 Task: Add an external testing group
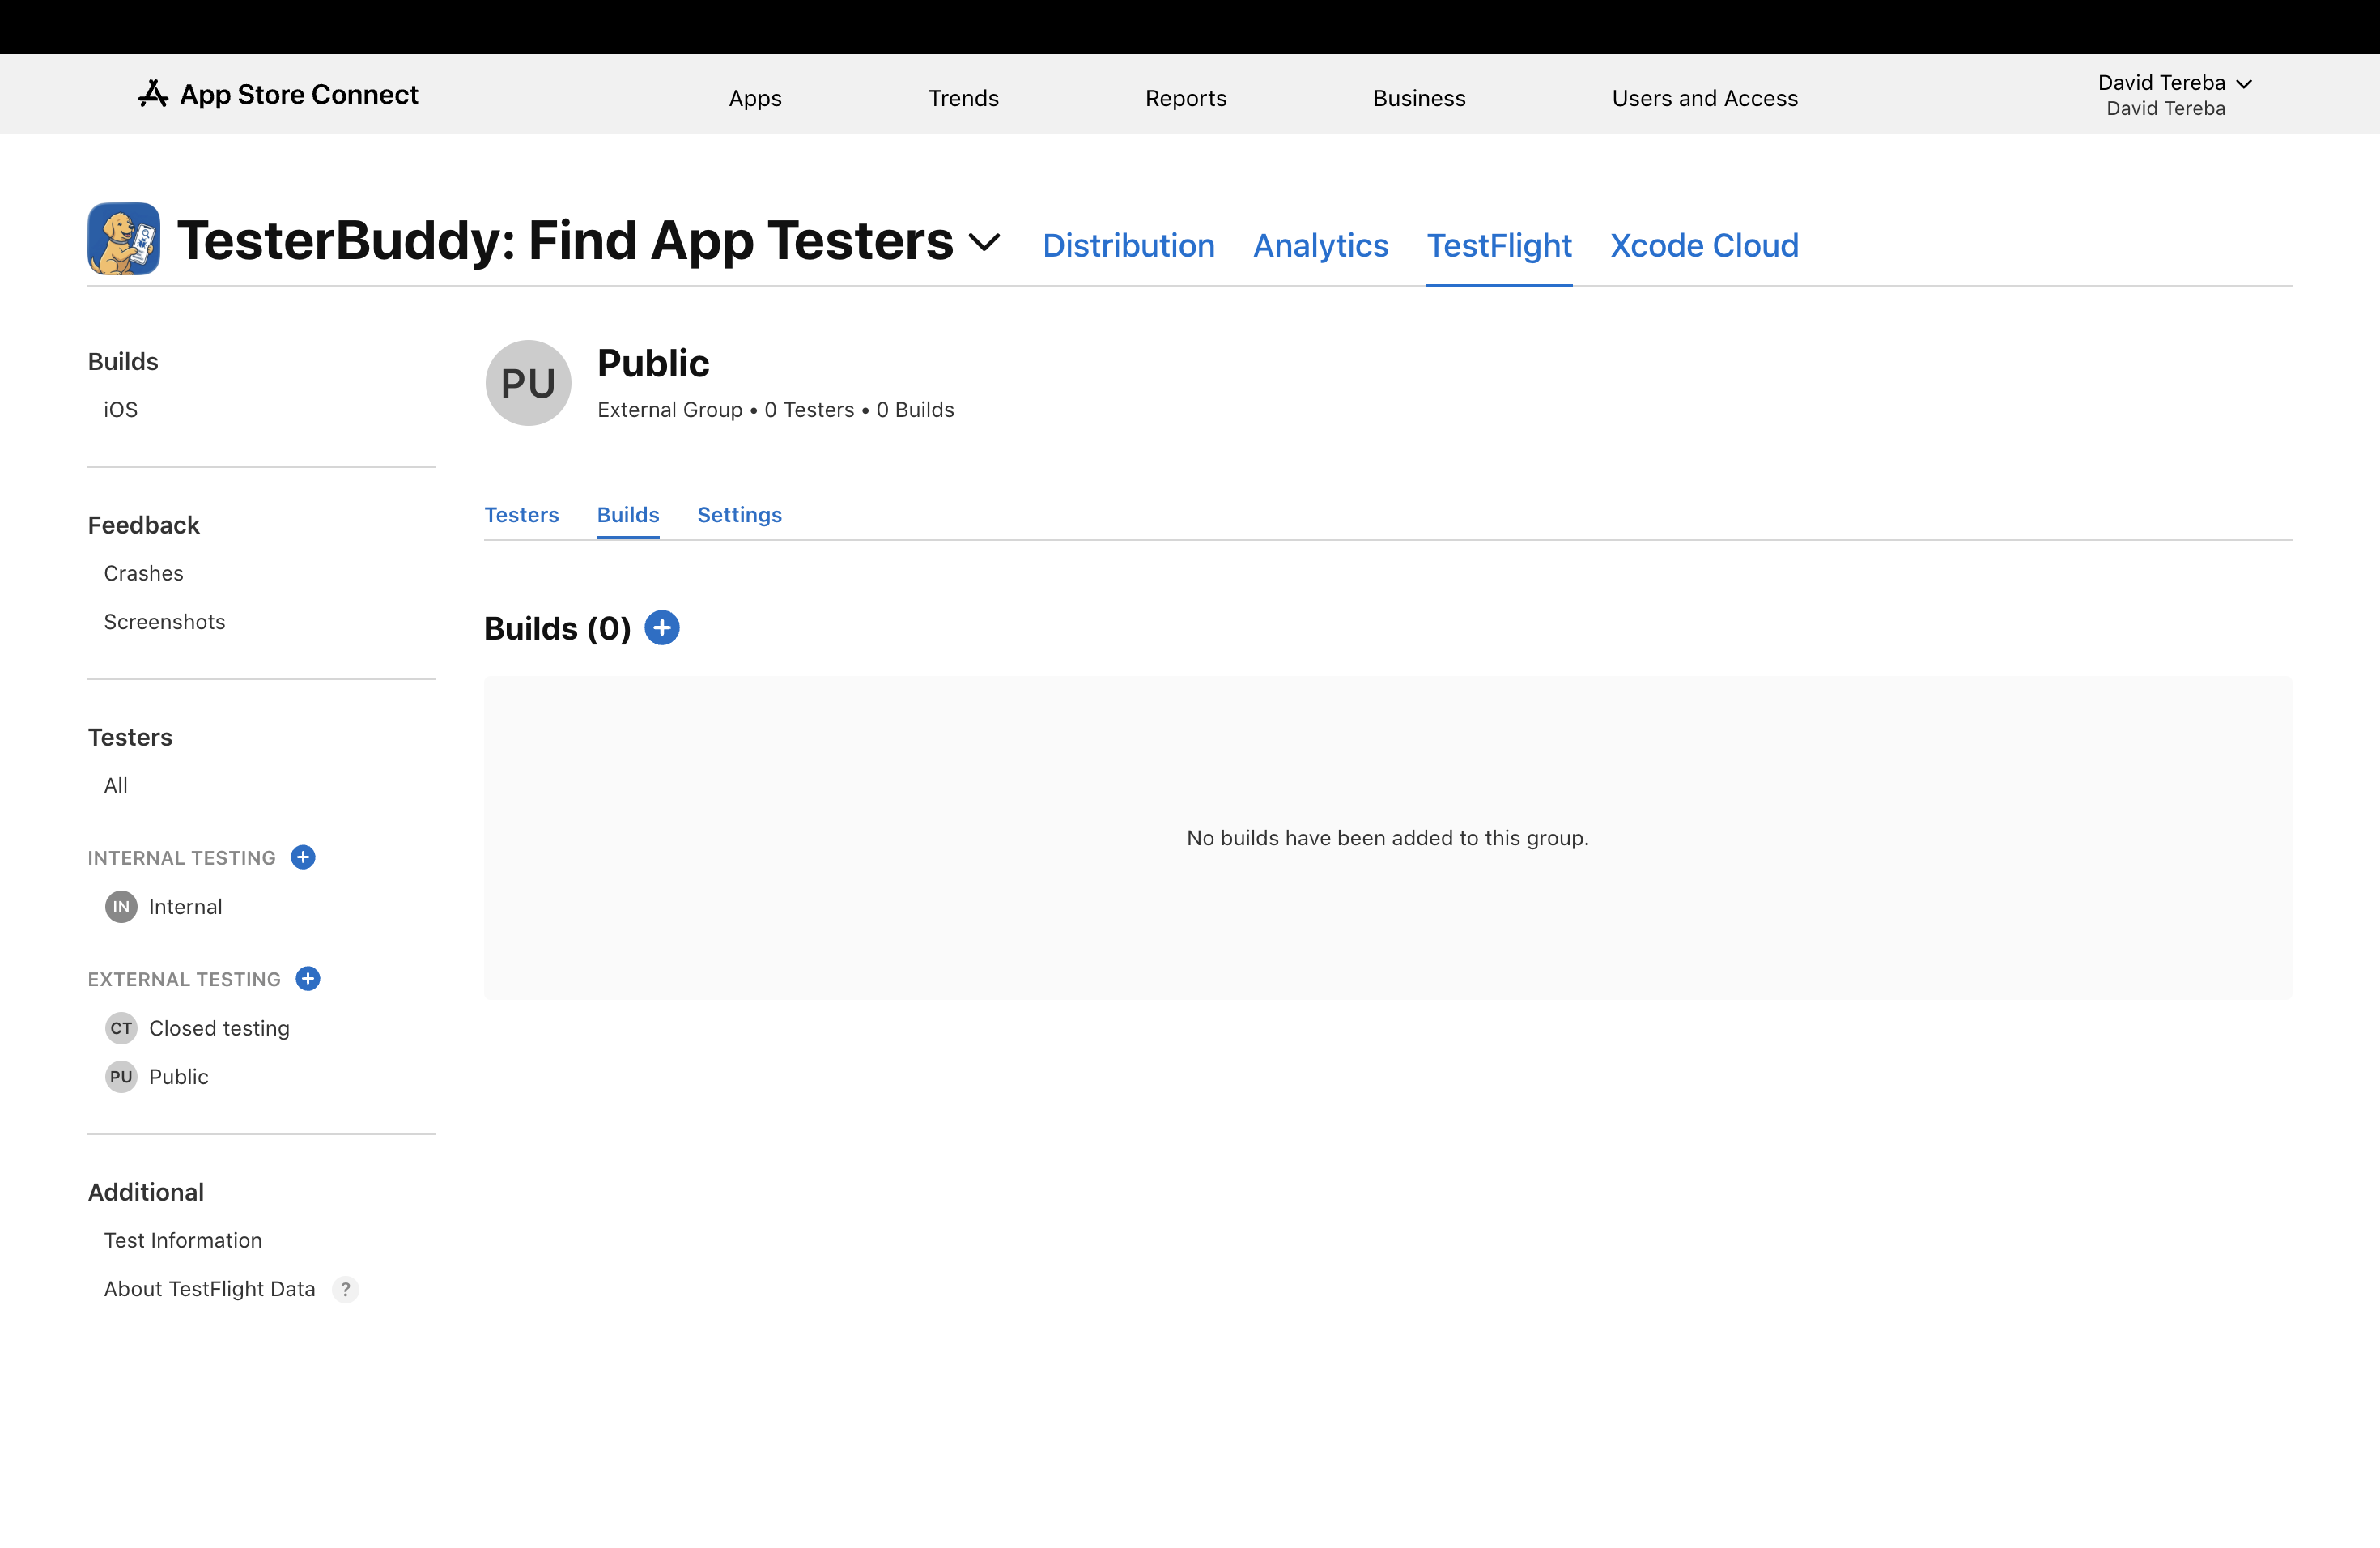[308, 978]
